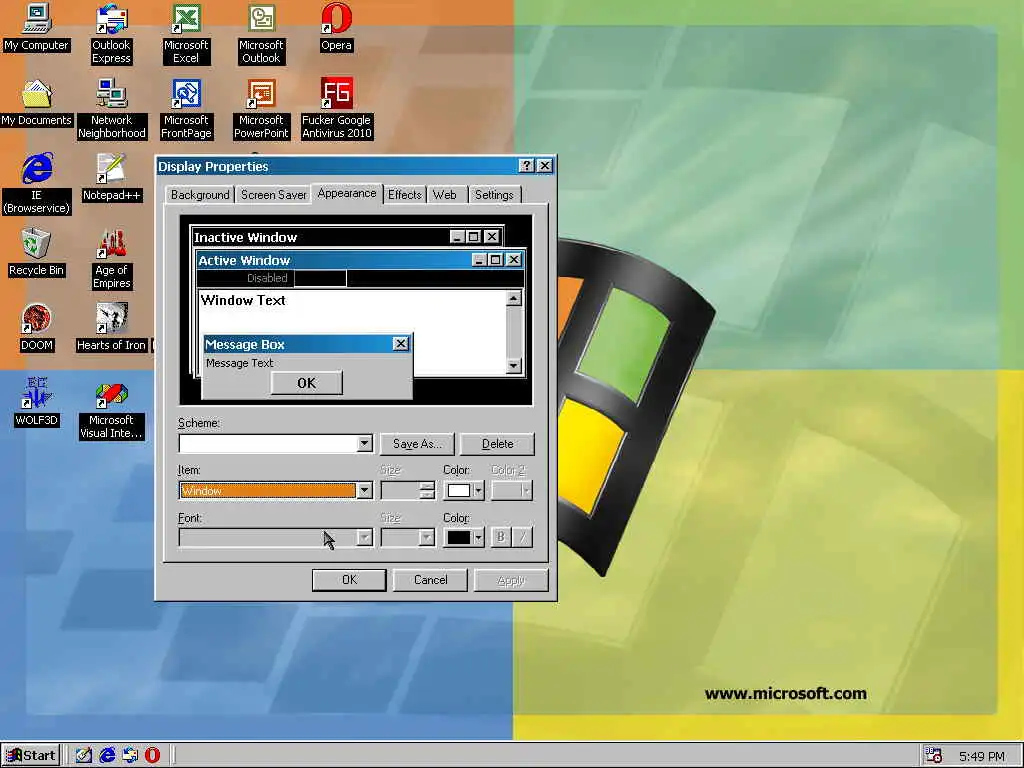Select the IE (Browservice) desktop icon

(37, 184)
